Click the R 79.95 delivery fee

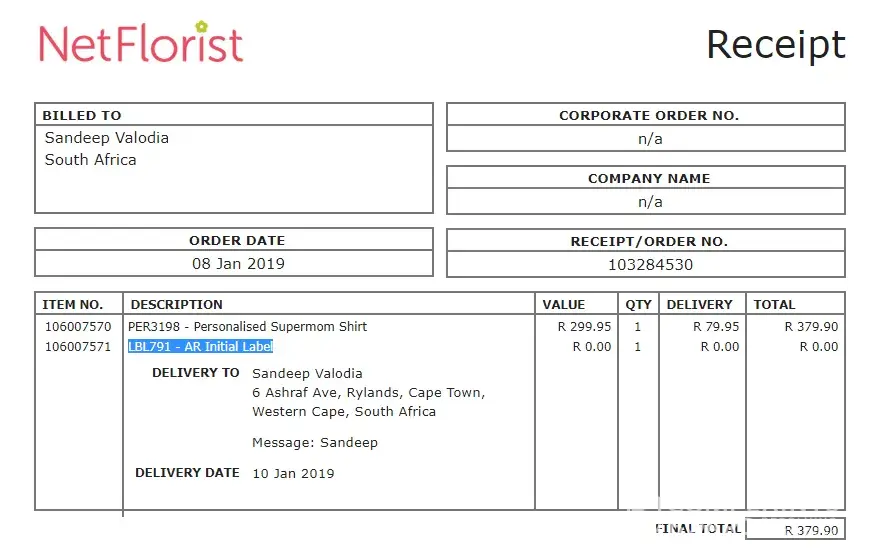click(x=716, y=327)
